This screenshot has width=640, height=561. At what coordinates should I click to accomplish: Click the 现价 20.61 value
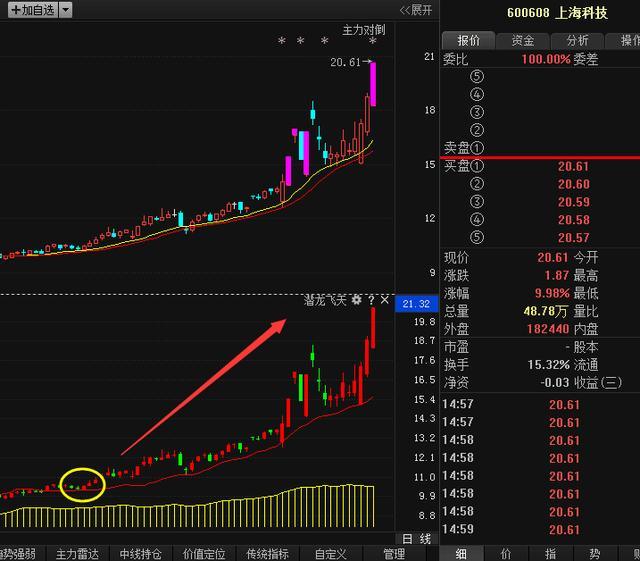click(553, 258)
